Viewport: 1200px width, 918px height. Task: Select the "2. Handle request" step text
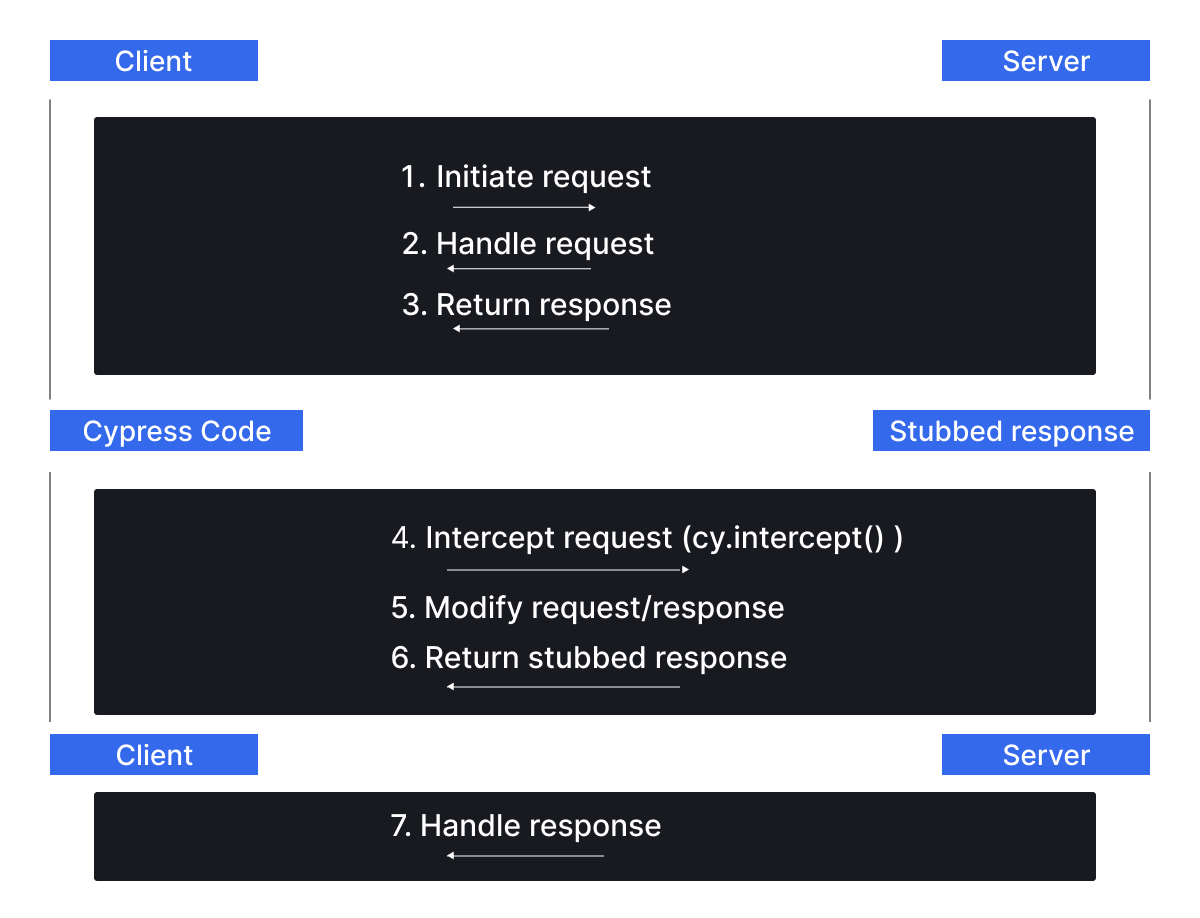pos(528,244)
